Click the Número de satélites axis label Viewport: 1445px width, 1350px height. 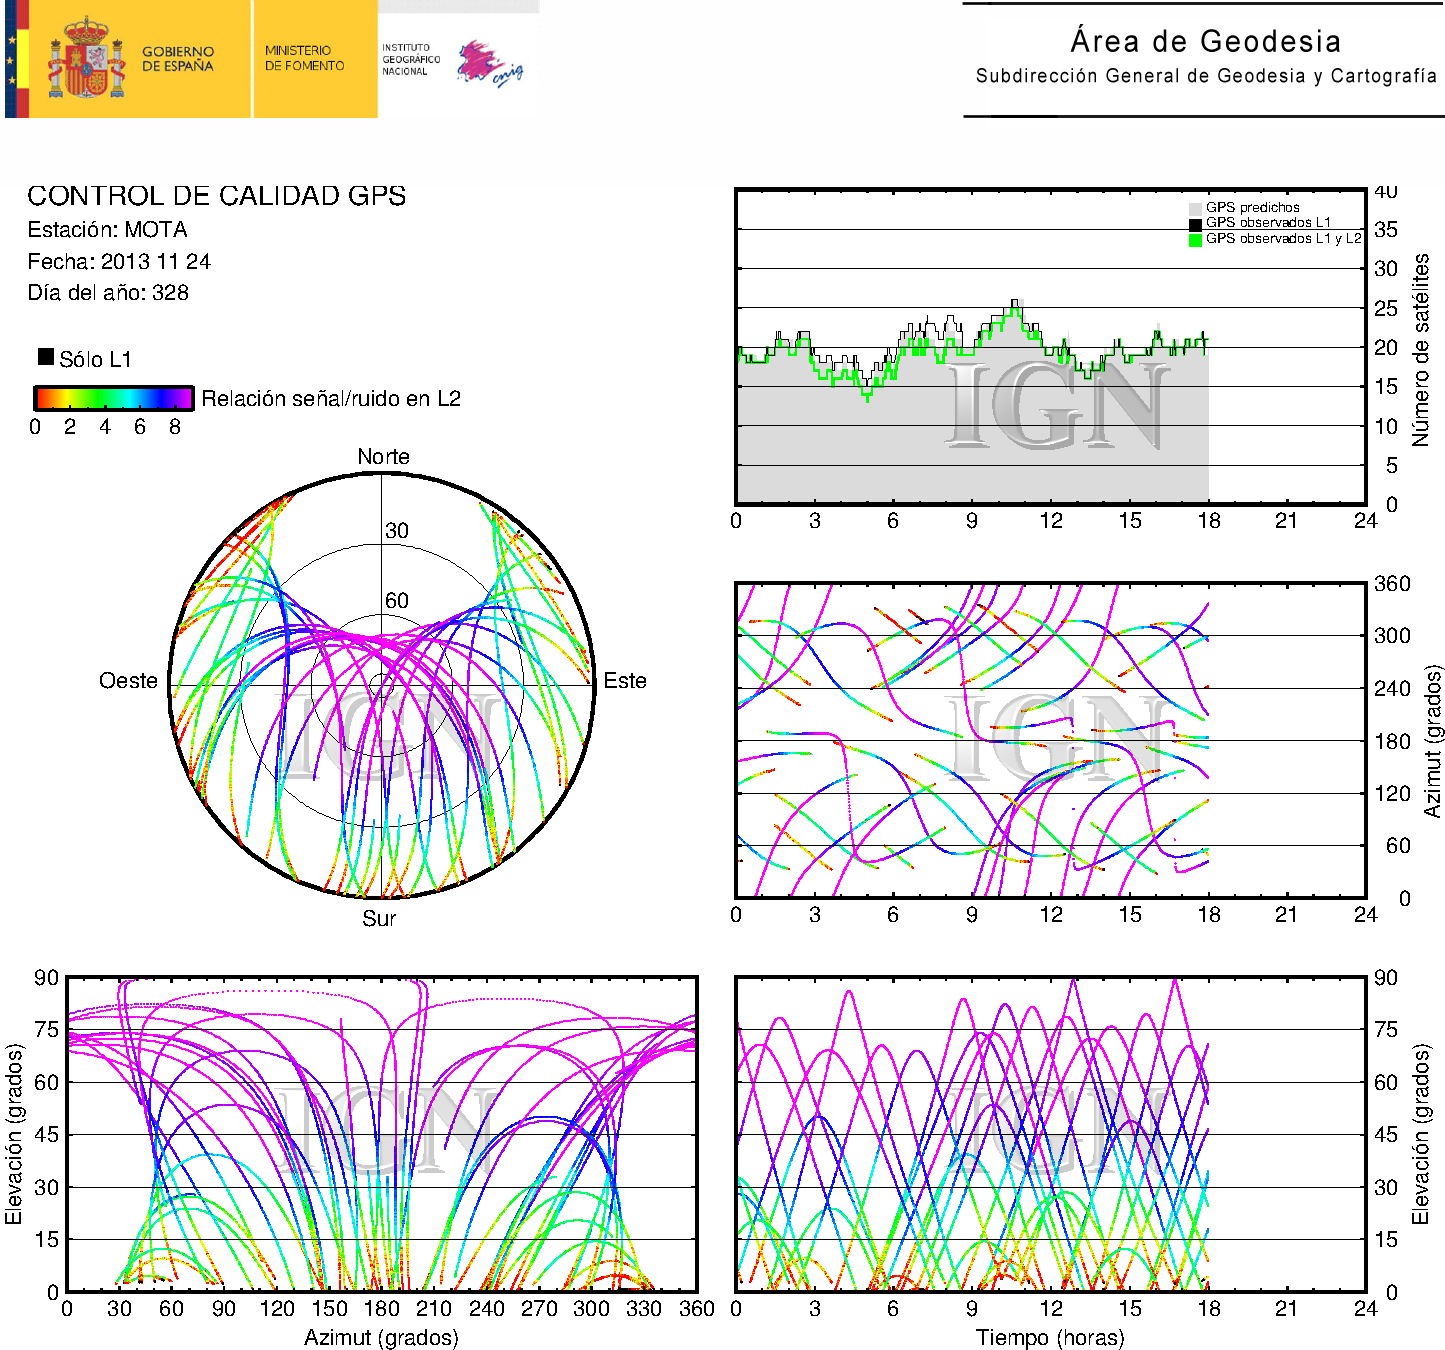(x=1421, y=349)
